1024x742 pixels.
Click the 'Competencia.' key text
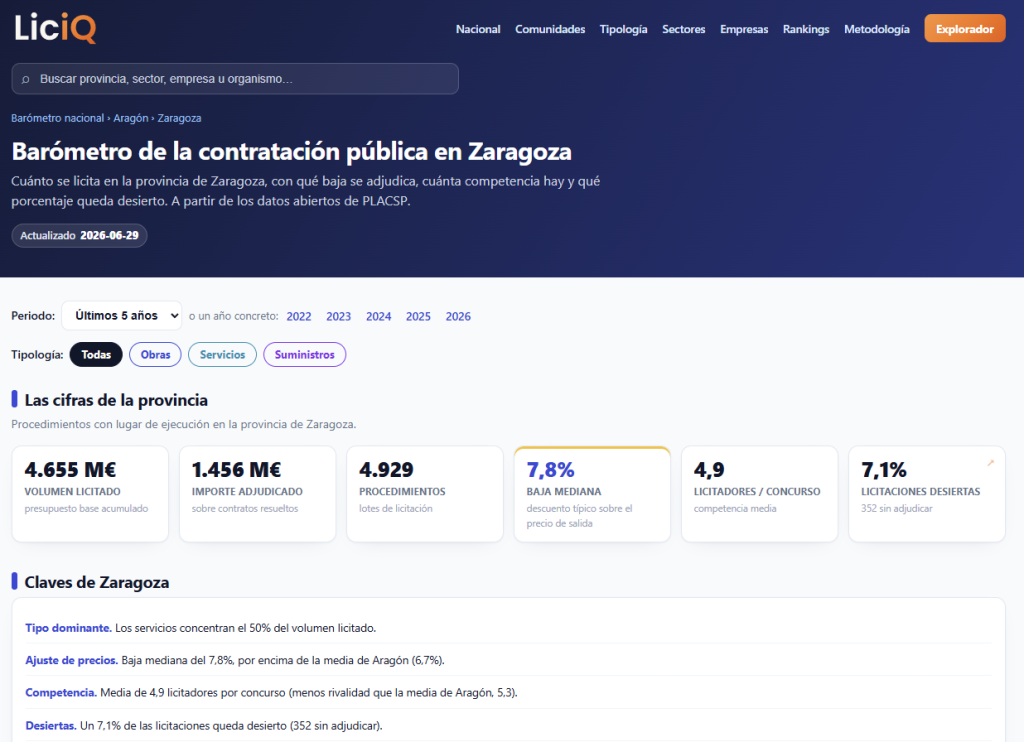click(61, 692)
